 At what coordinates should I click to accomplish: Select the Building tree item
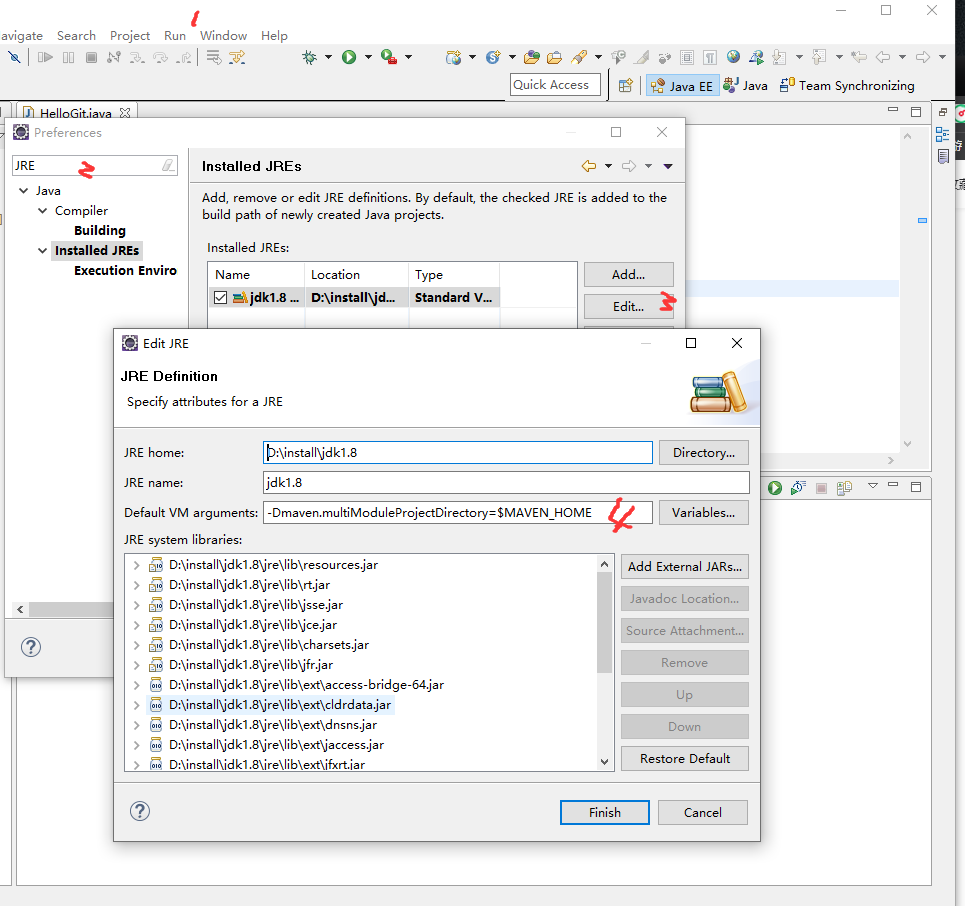point(100,231)
